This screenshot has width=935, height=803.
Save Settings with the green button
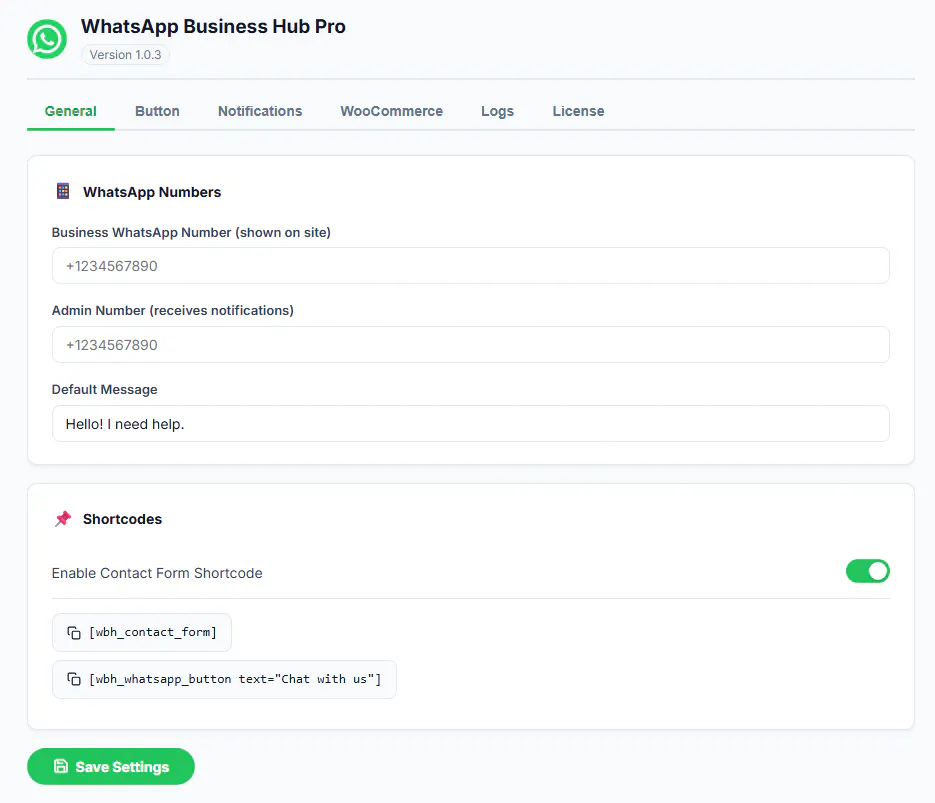coord(111,767)
